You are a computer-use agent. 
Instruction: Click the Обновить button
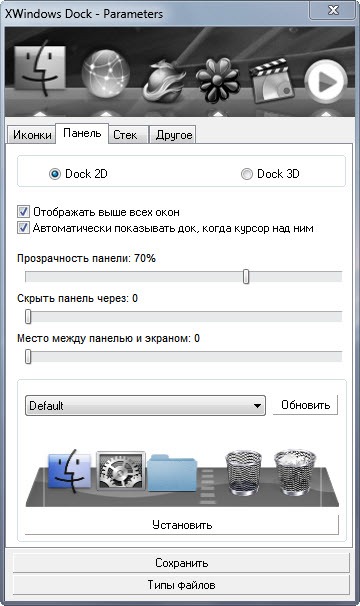pos(305,405)
